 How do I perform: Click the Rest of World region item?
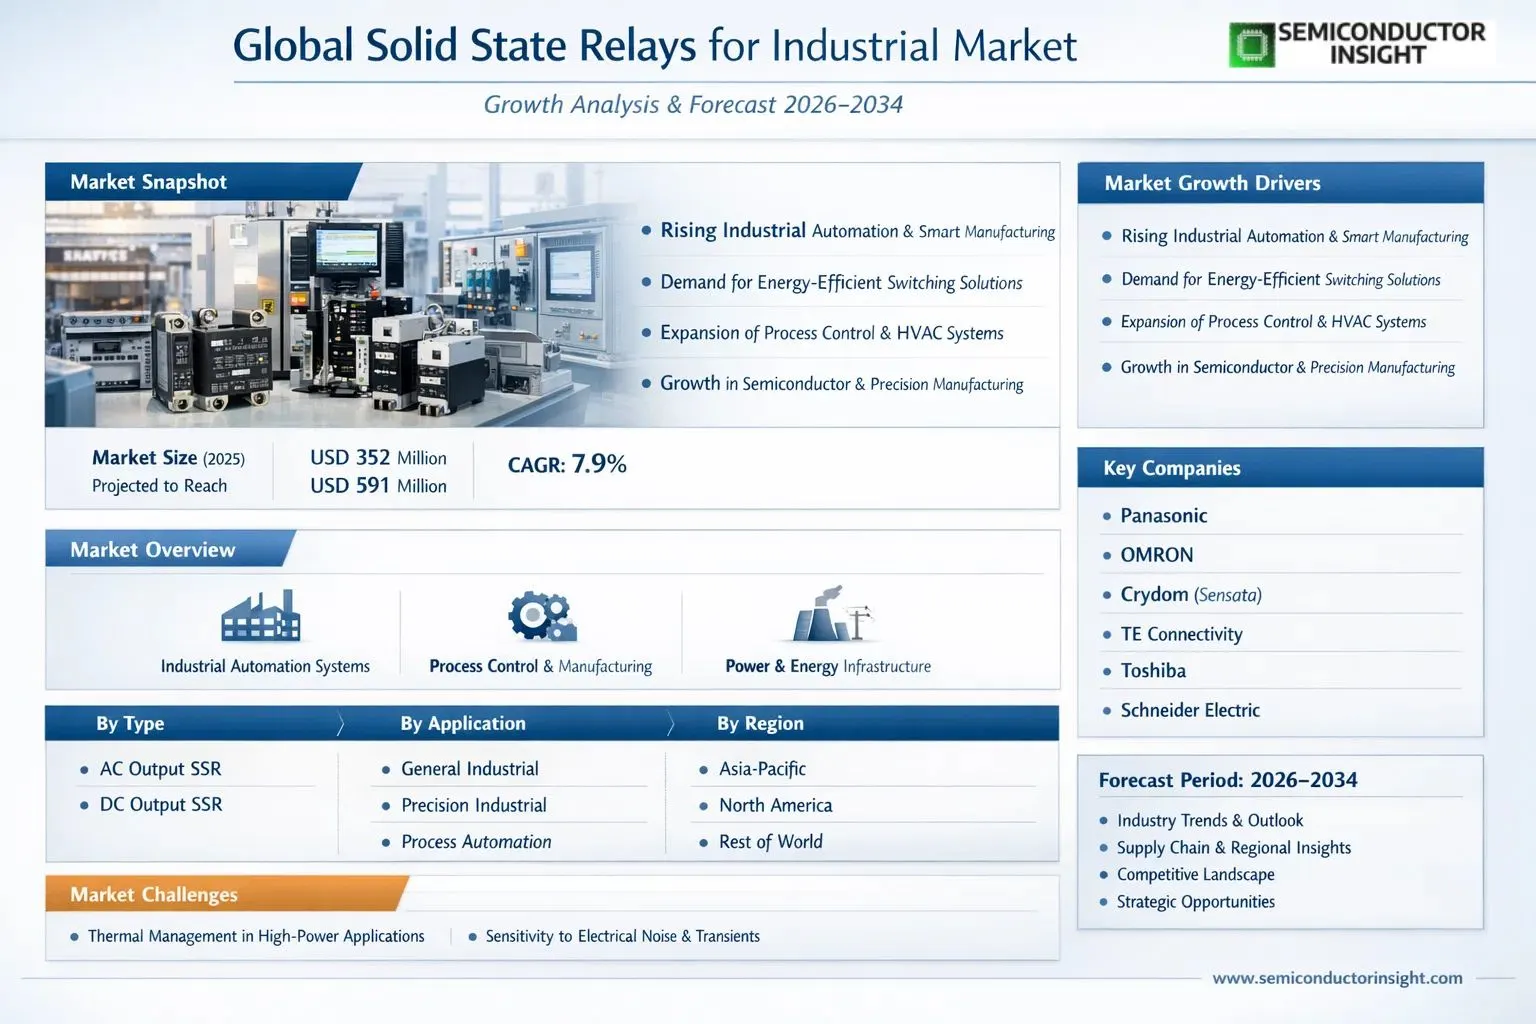pos(770,842)
